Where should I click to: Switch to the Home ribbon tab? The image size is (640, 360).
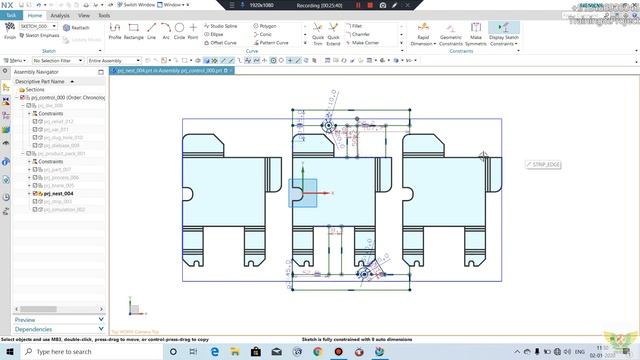[35, 16]
